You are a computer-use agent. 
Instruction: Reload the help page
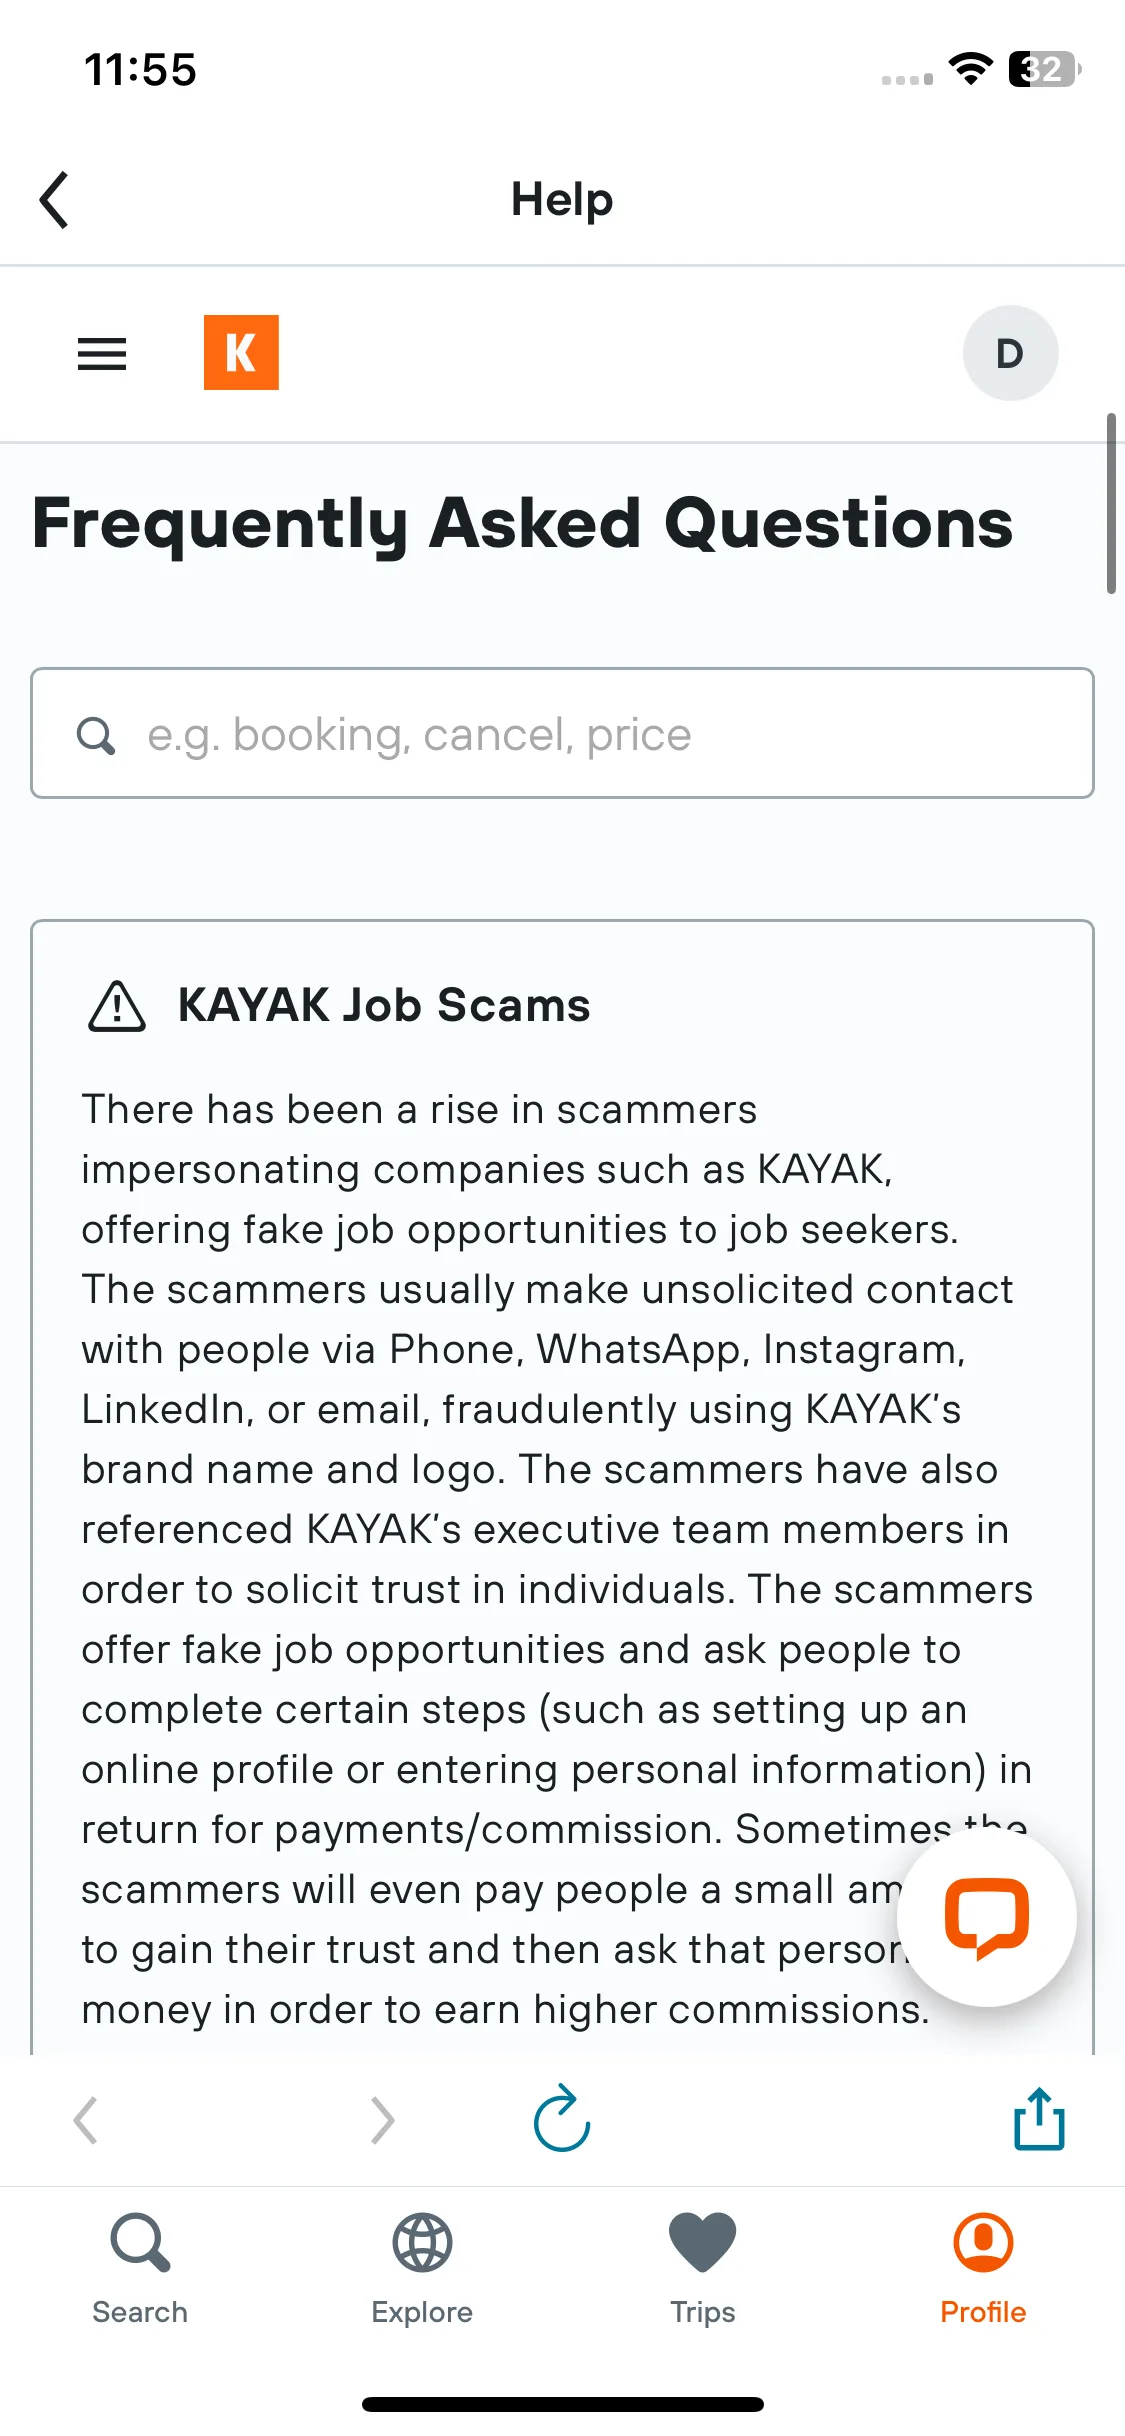(562, 2118)
